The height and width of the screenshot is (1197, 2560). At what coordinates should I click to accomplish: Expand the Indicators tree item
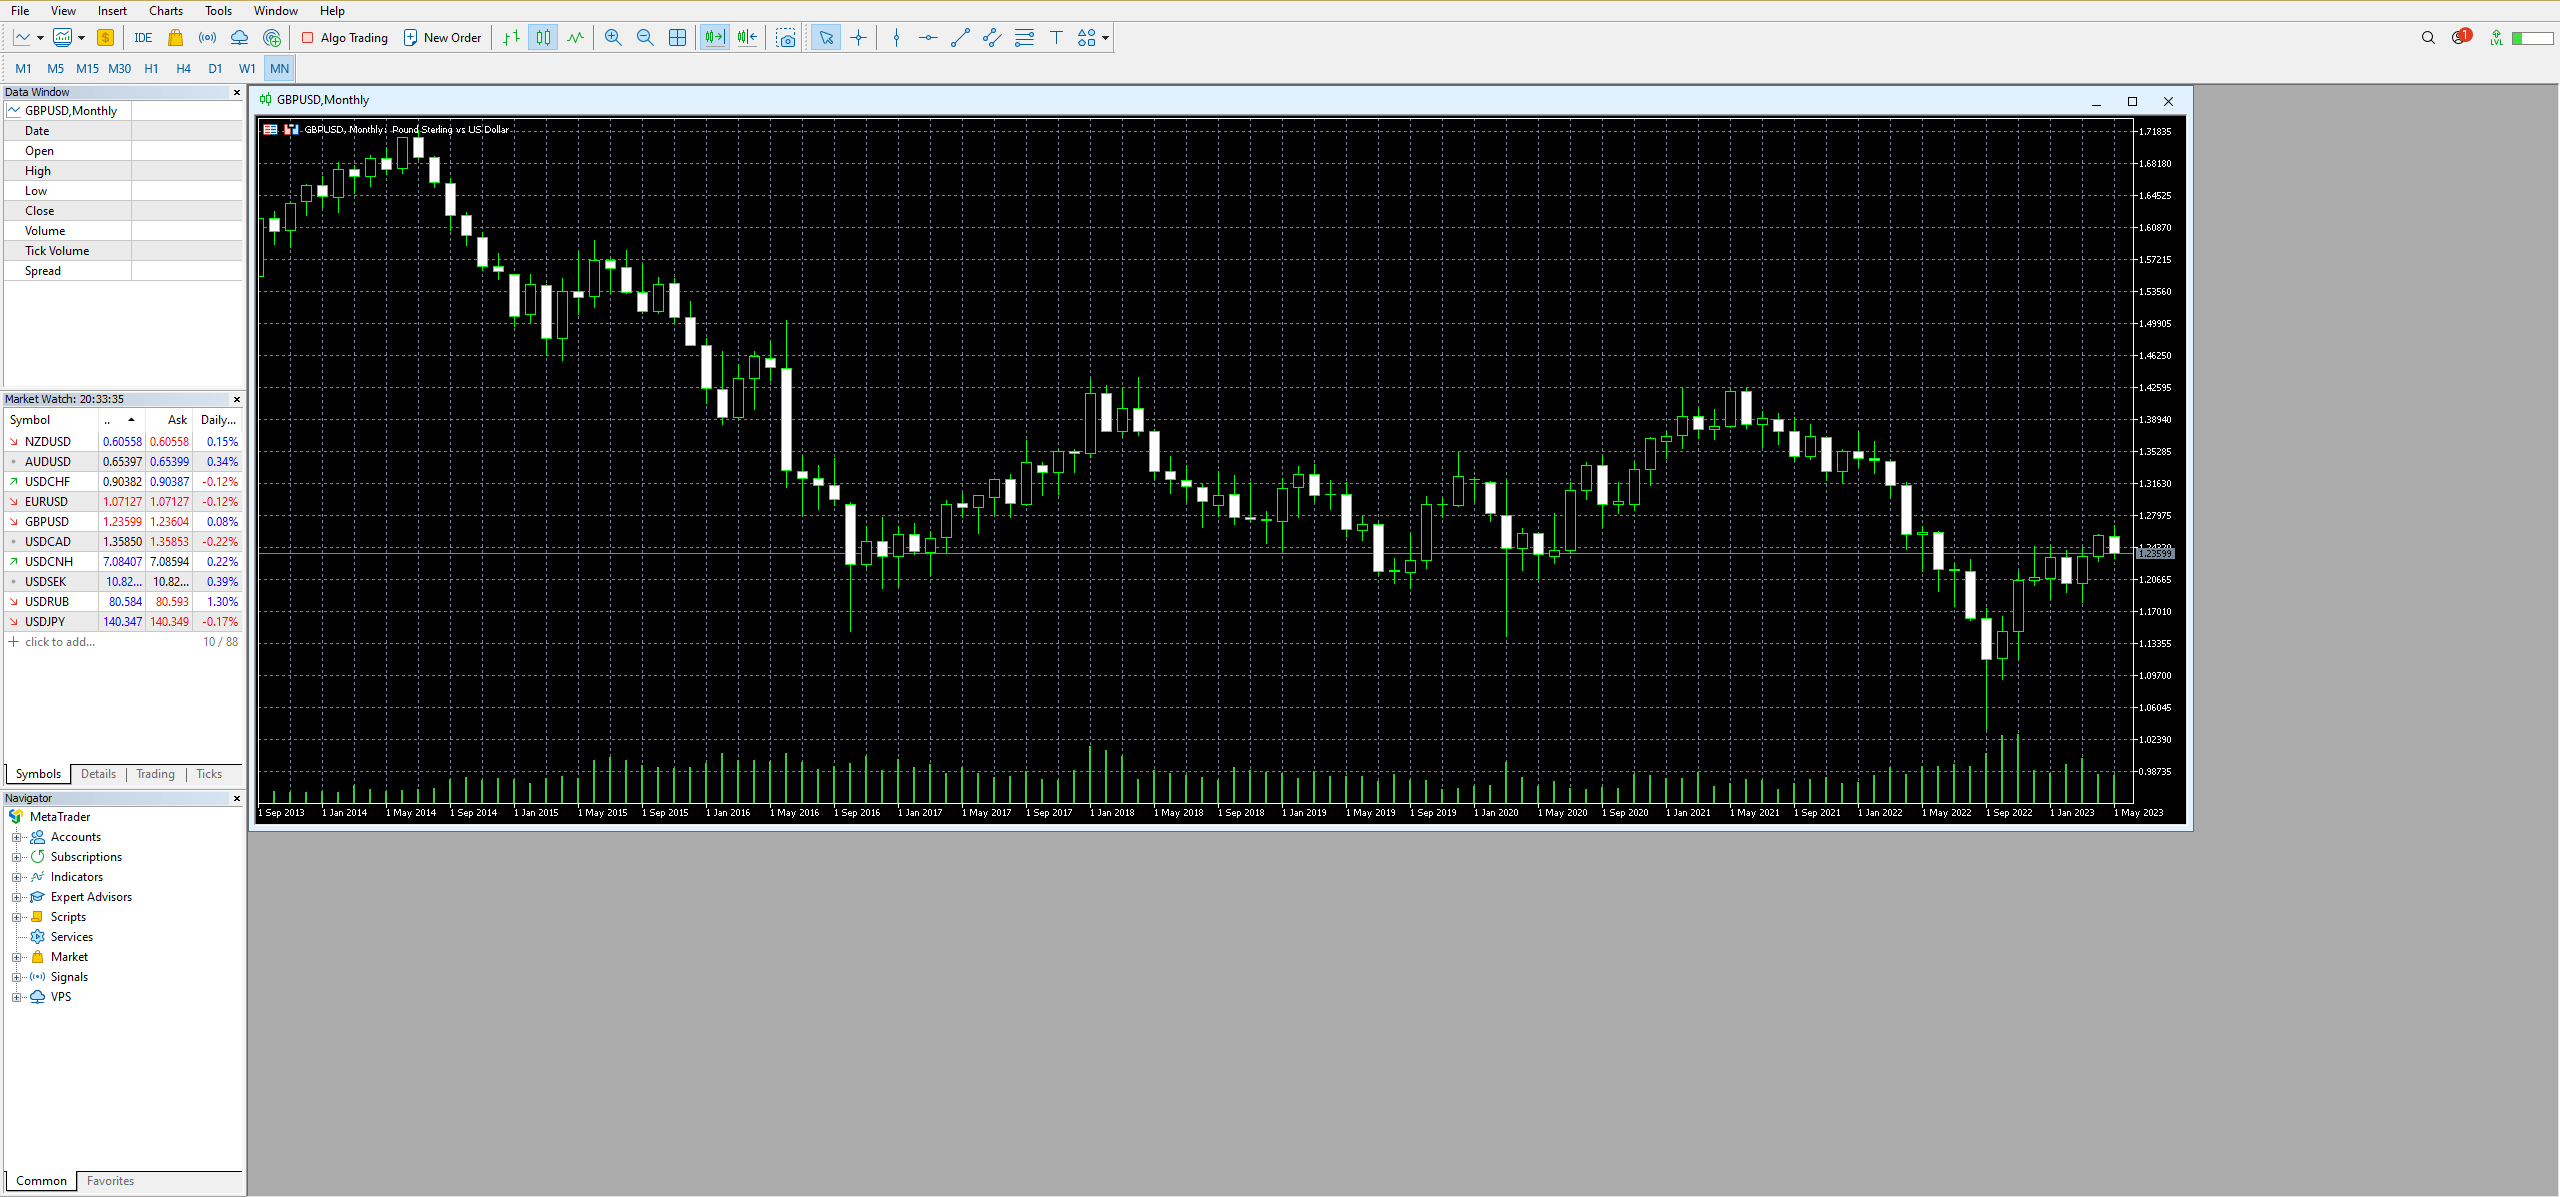click(x=16, y=877)
